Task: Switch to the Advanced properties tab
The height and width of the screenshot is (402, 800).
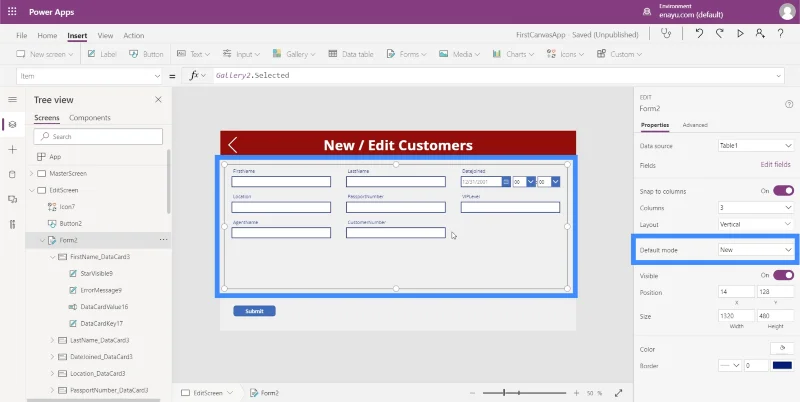Action: coord(695,125)
